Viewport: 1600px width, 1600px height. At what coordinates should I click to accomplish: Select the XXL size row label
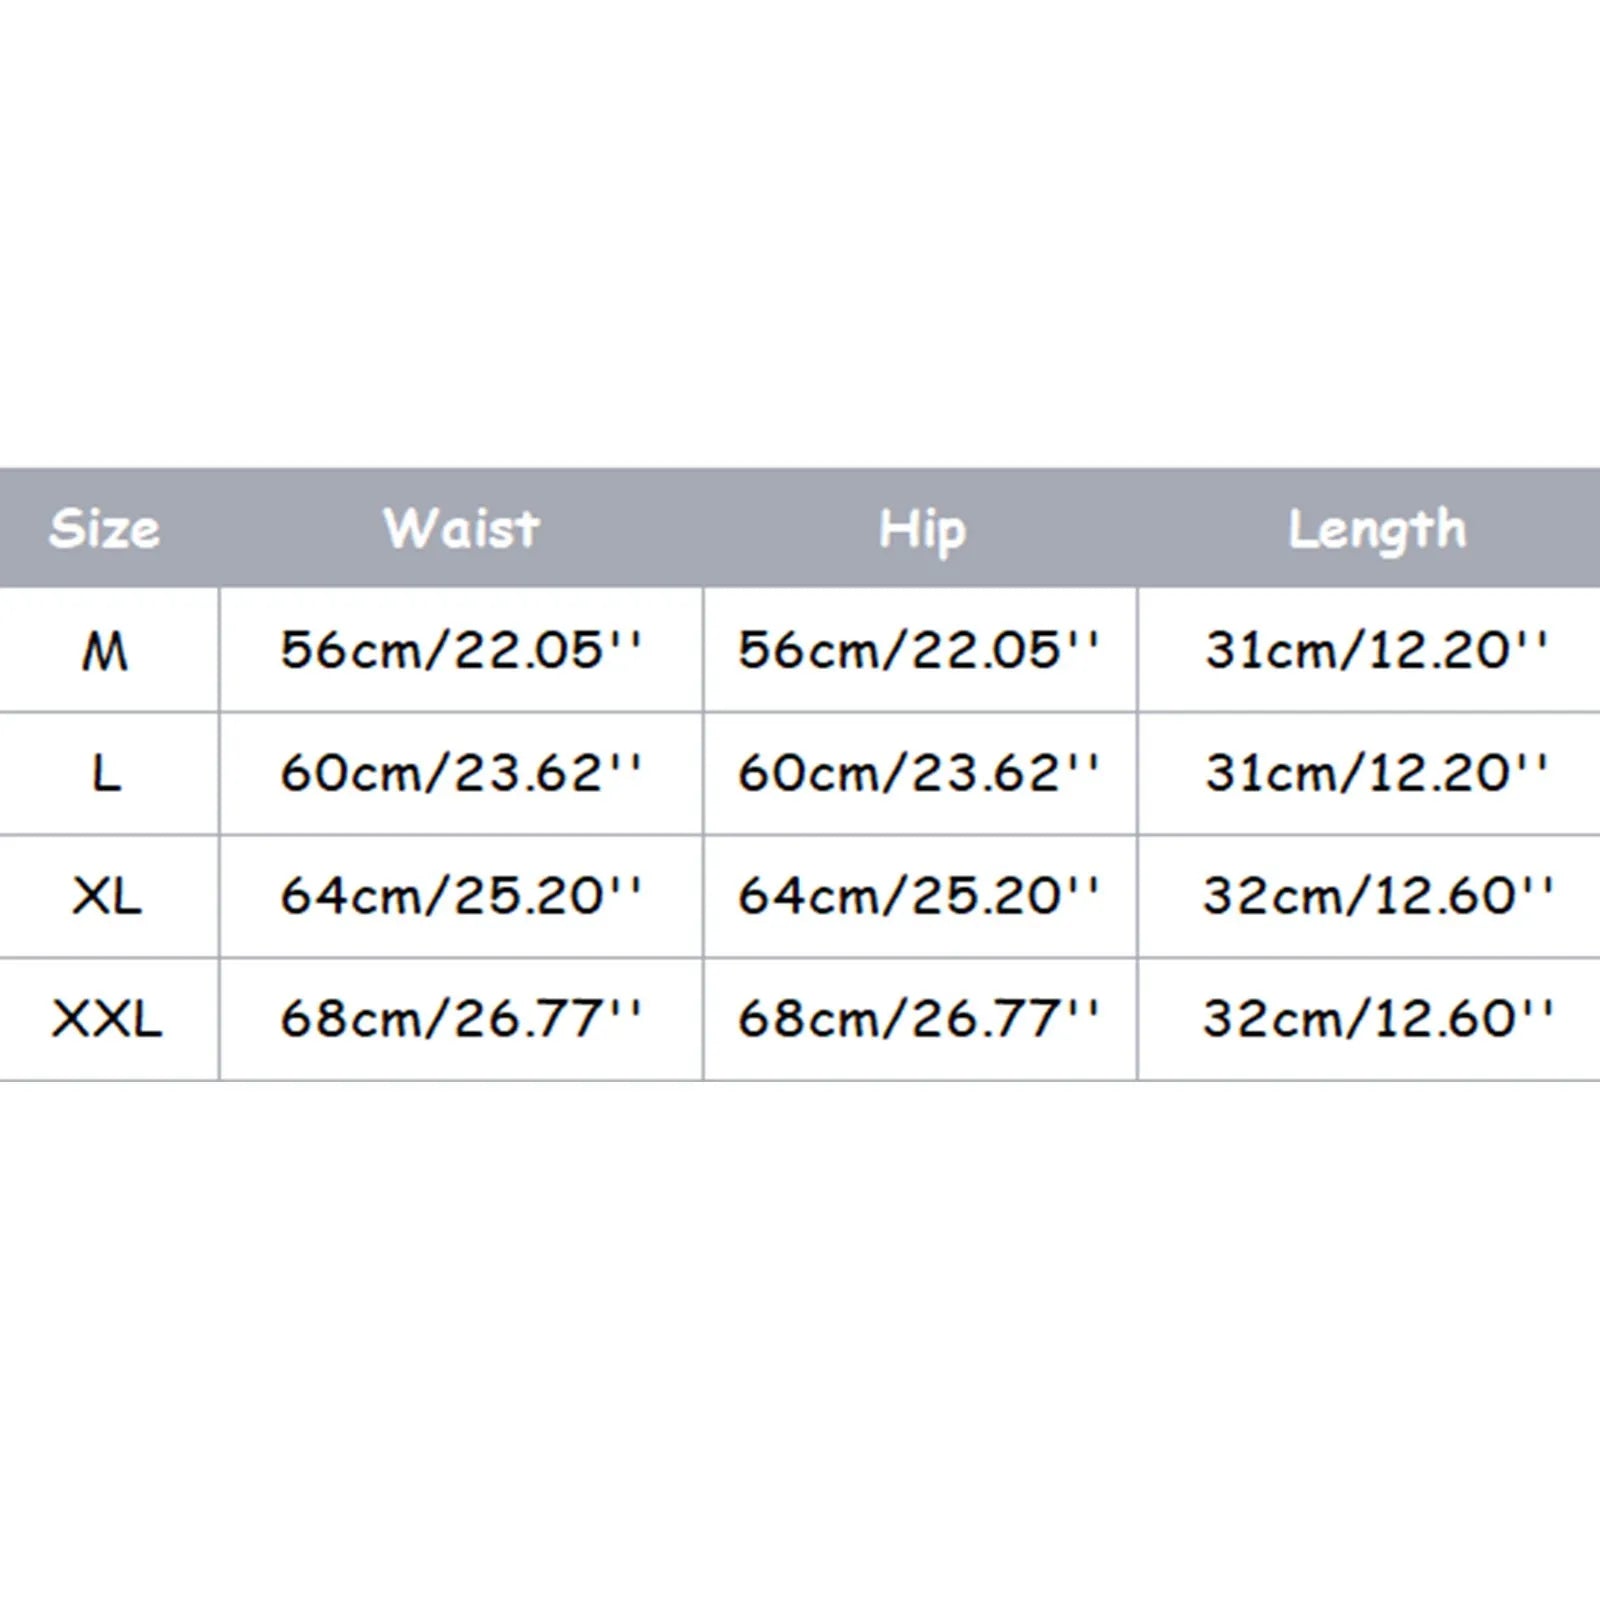[x=106, y=1020]
